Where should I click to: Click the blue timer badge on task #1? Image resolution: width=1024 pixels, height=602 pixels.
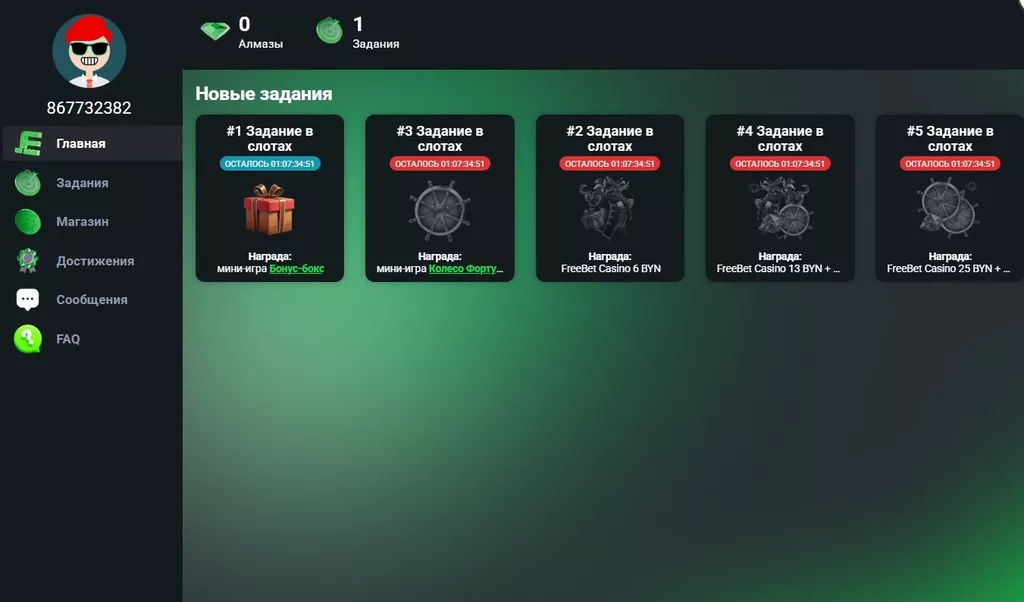[x=270, y=164]
